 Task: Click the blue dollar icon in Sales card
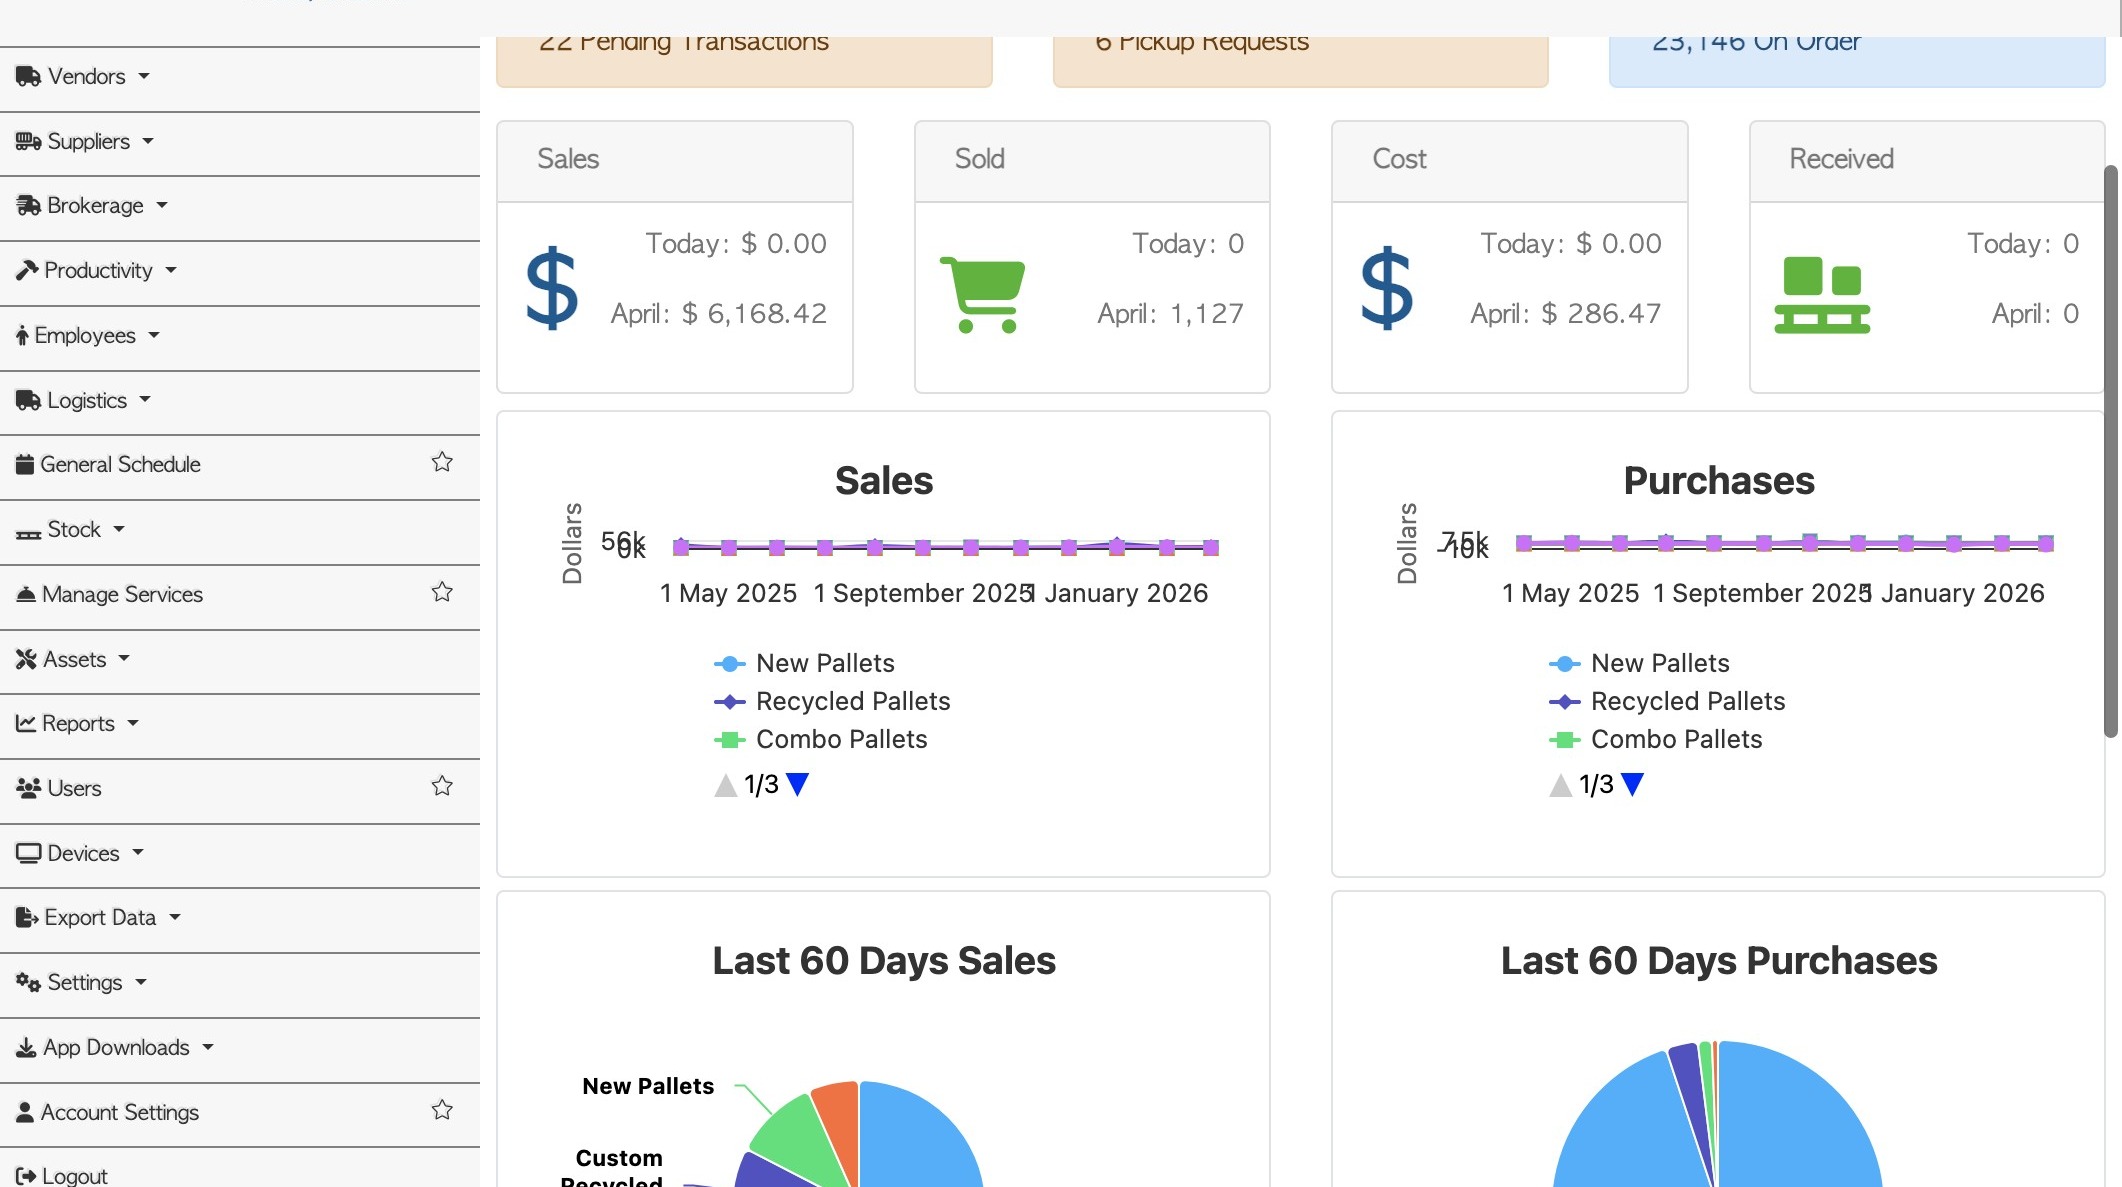coord(551,289)
